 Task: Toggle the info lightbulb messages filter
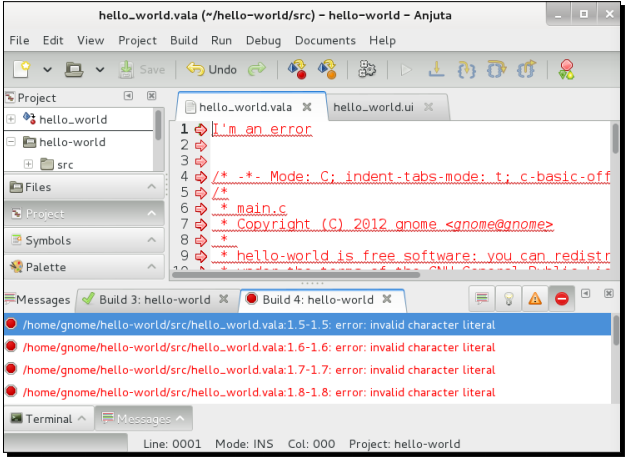point(509,298)
